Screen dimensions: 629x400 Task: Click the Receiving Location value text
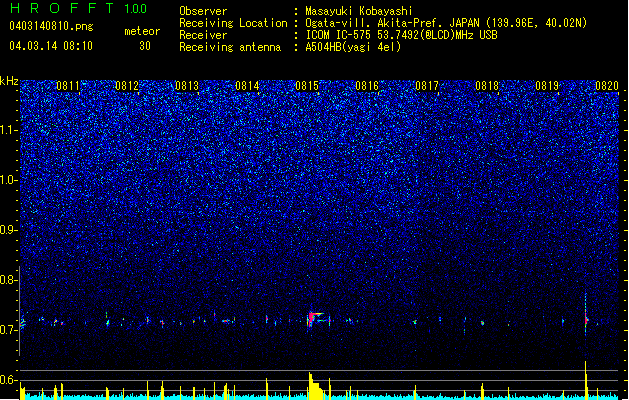[446, 23]
